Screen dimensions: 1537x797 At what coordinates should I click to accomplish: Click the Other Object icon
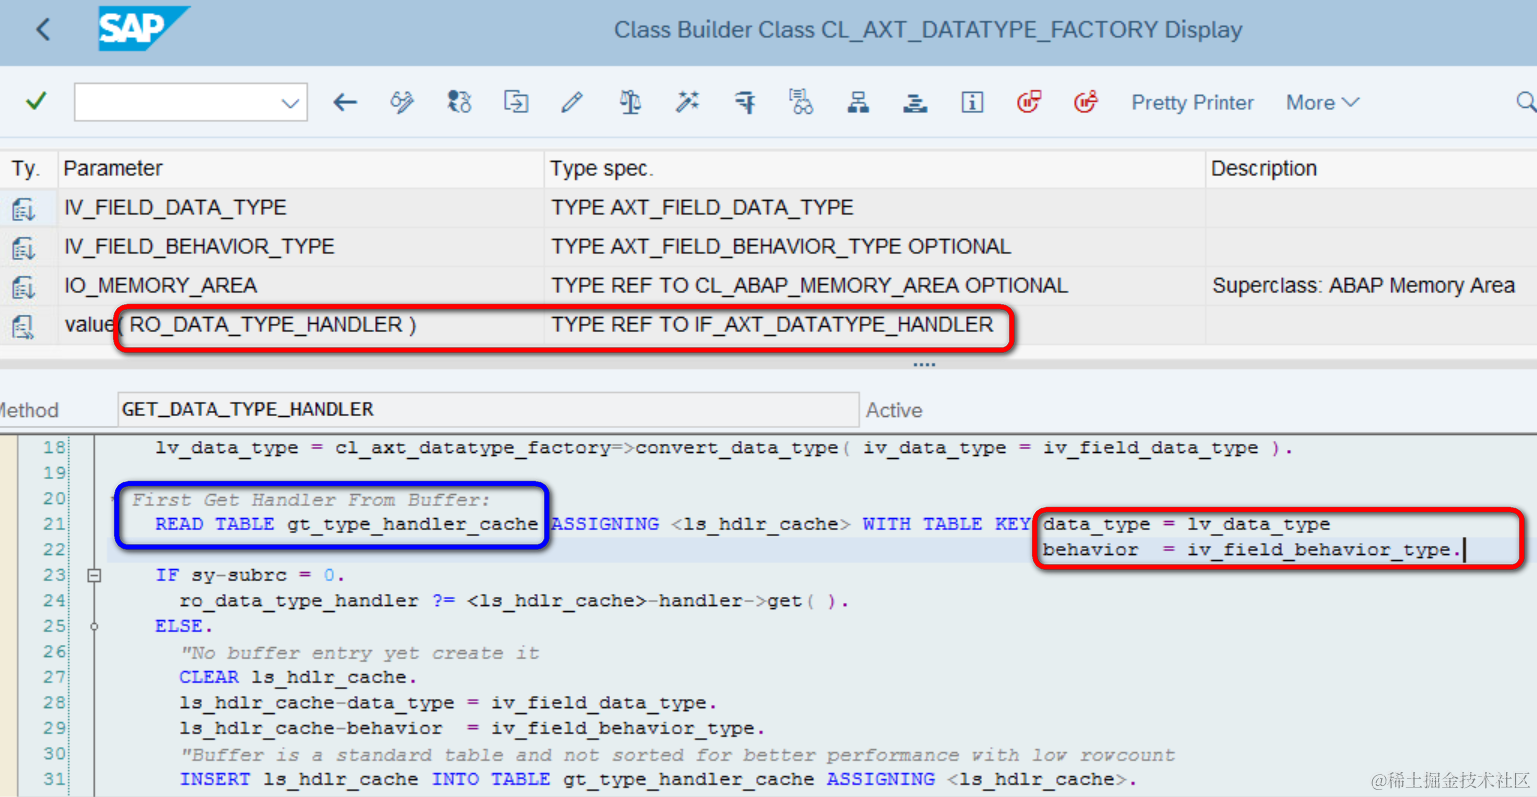click(x=516, y=102)
